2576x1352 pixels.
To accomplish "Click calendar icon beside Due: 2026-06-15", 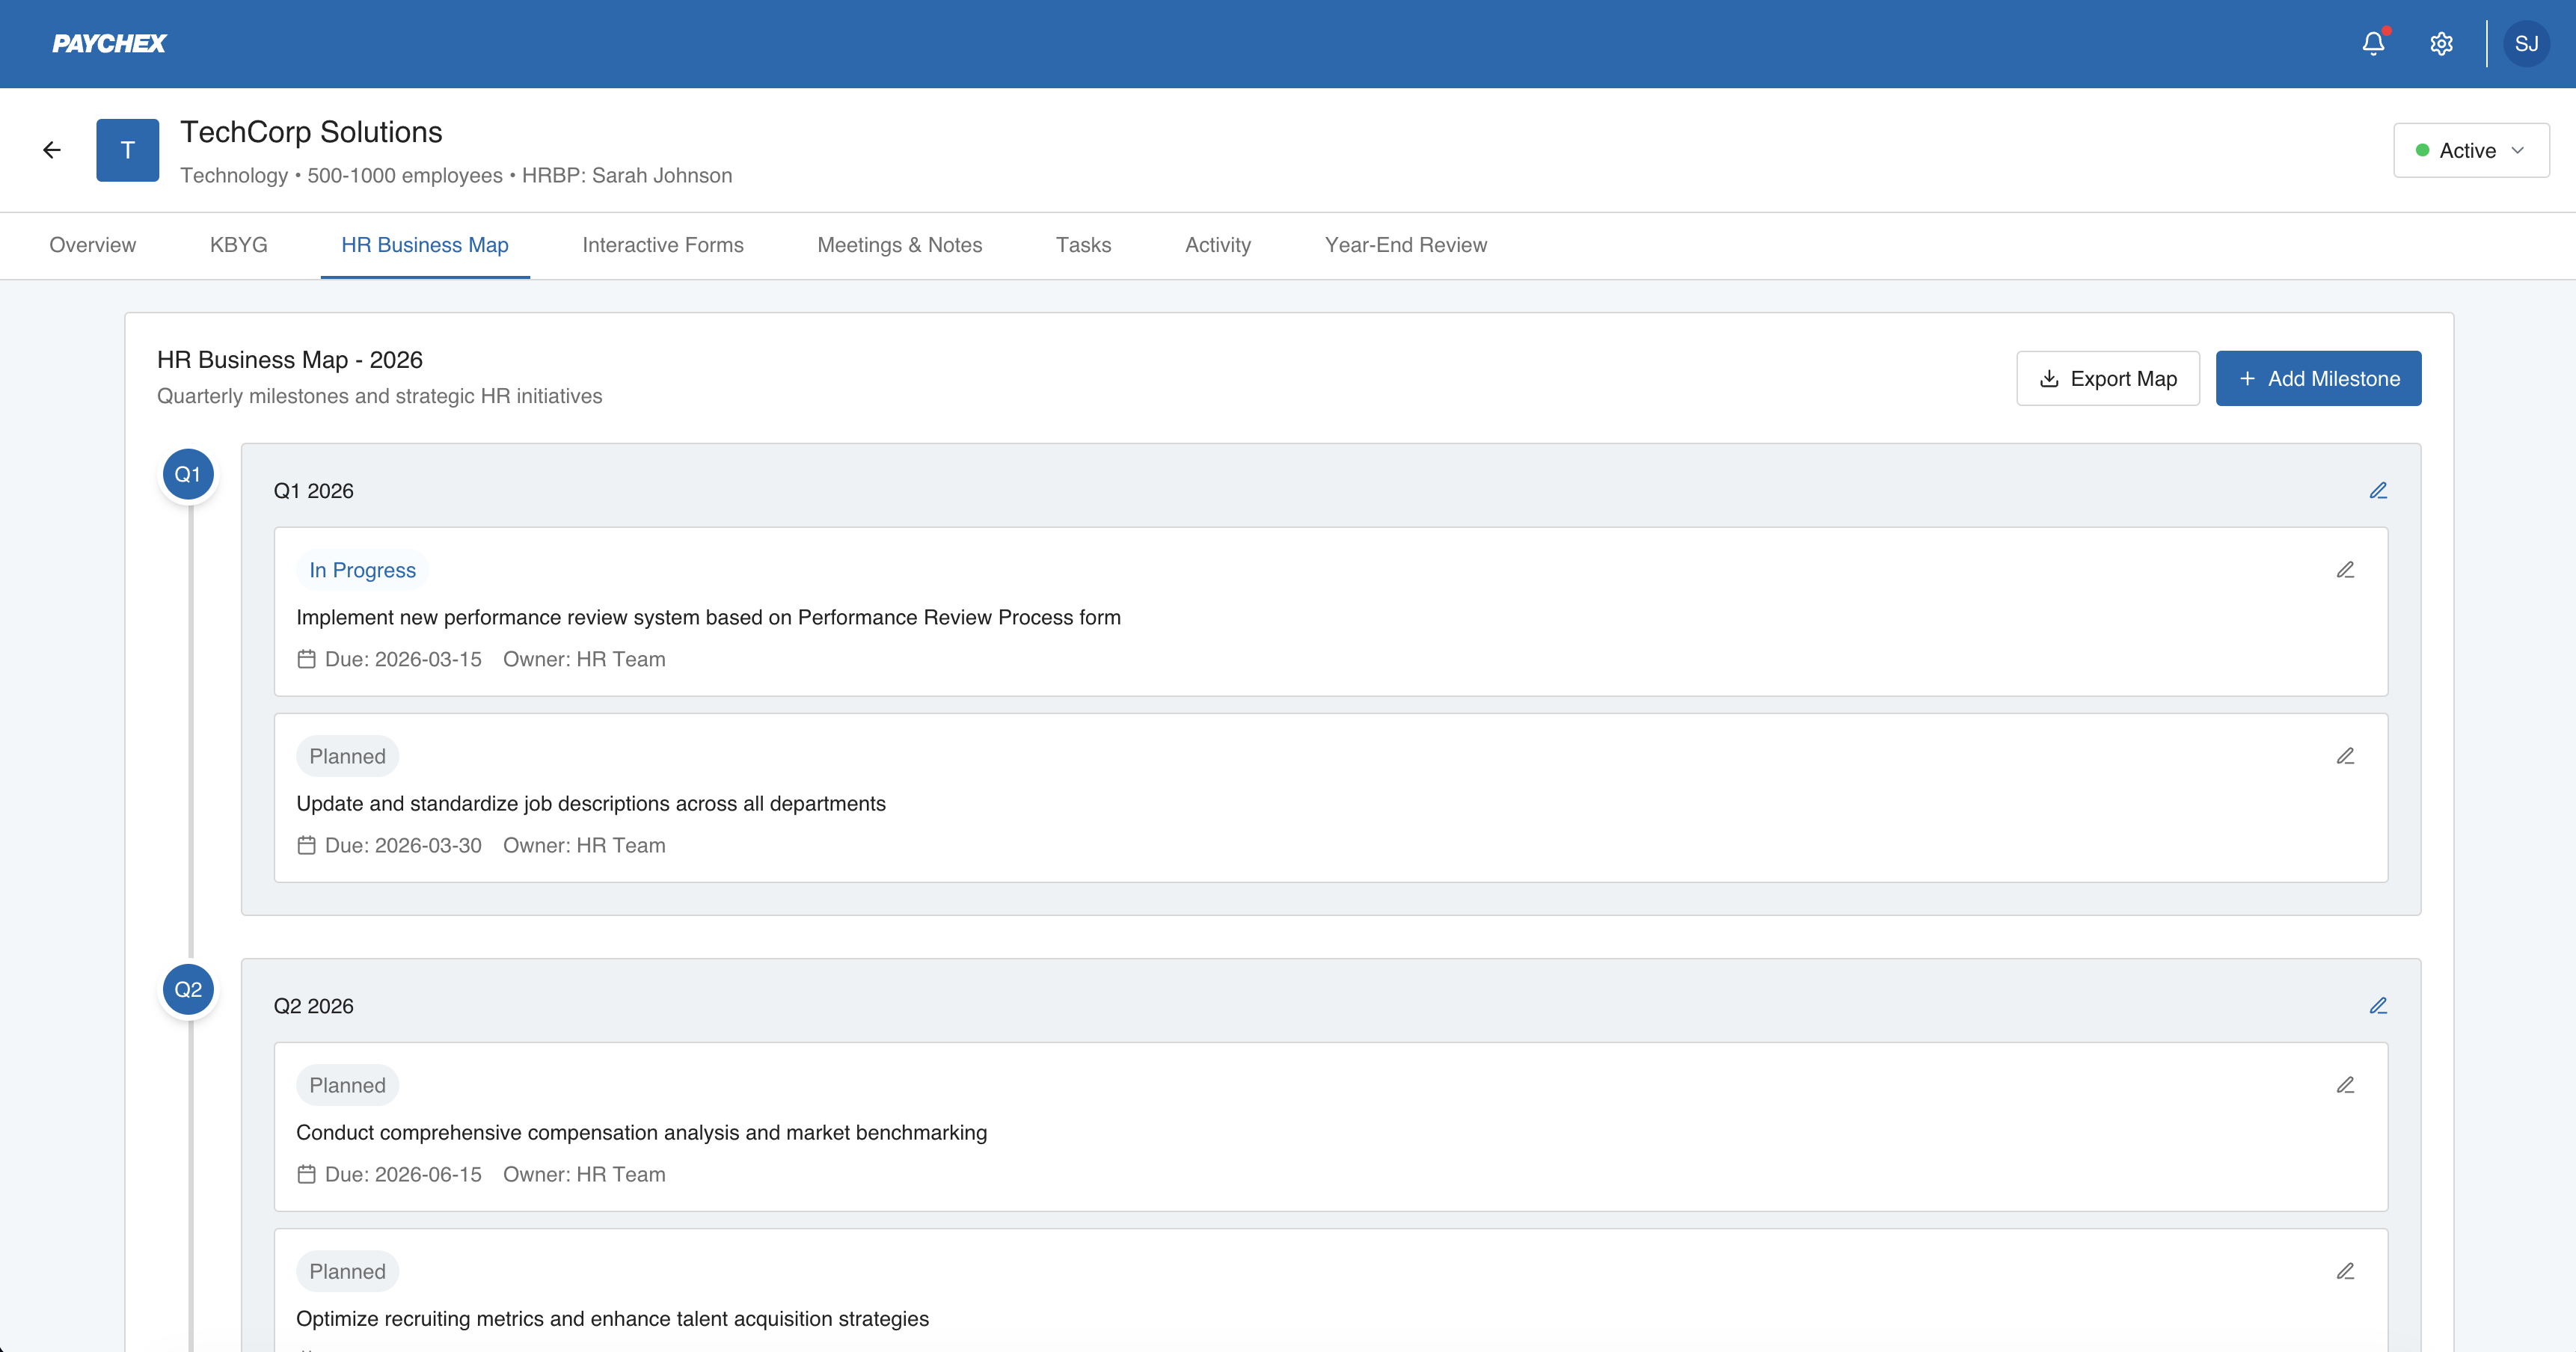I will click(x=306, y=1174).
